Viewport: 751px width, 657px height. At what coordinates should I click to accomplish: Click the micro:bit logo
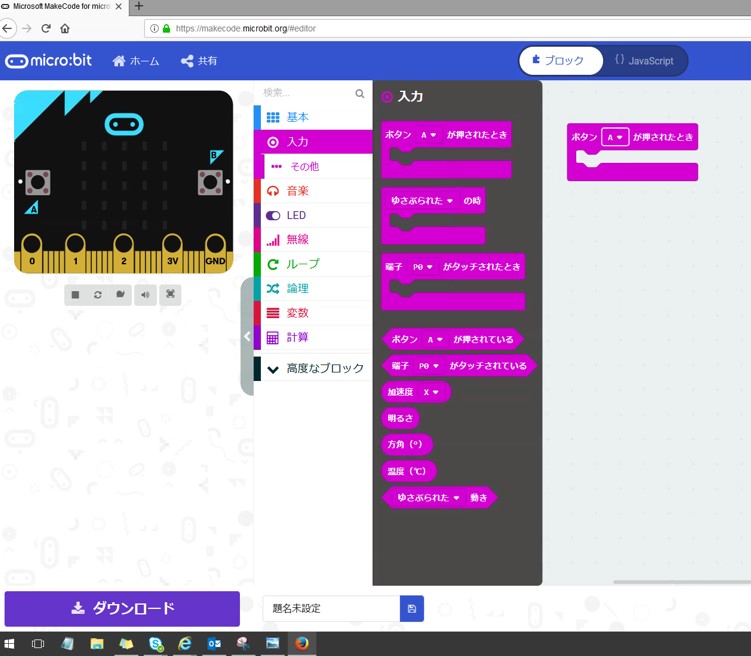pos(48,61)
